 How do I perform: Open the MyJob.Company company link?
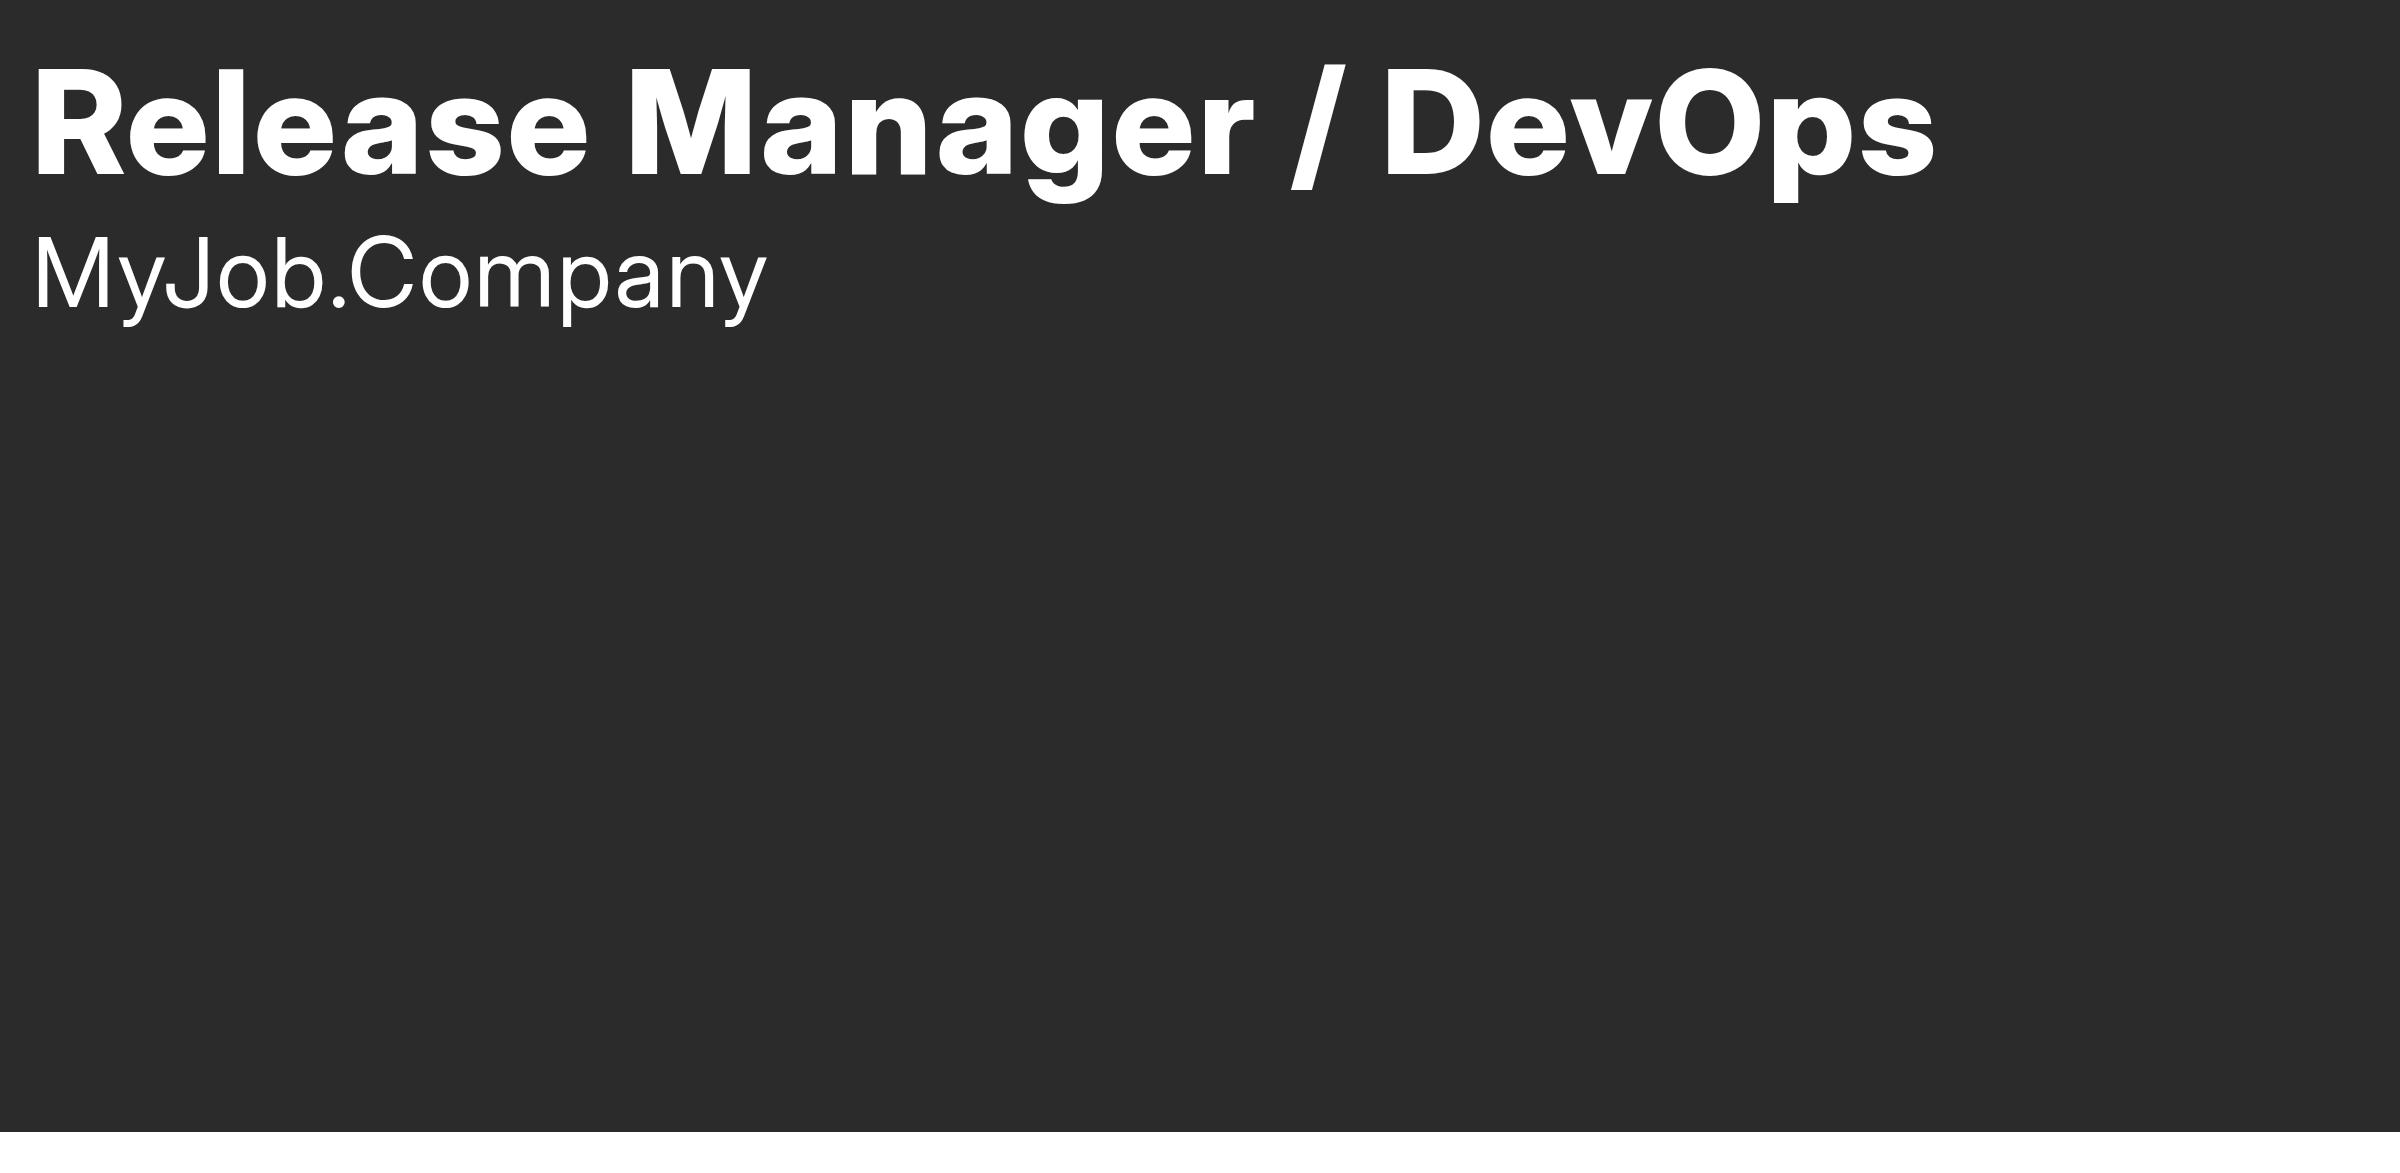[x=400, y=278]
